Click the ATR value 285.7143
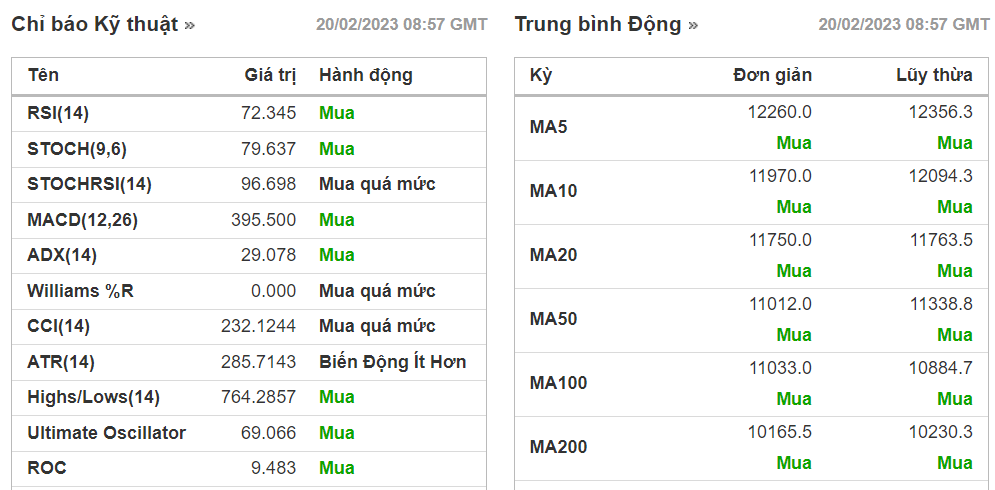 (x=258, y=362)
